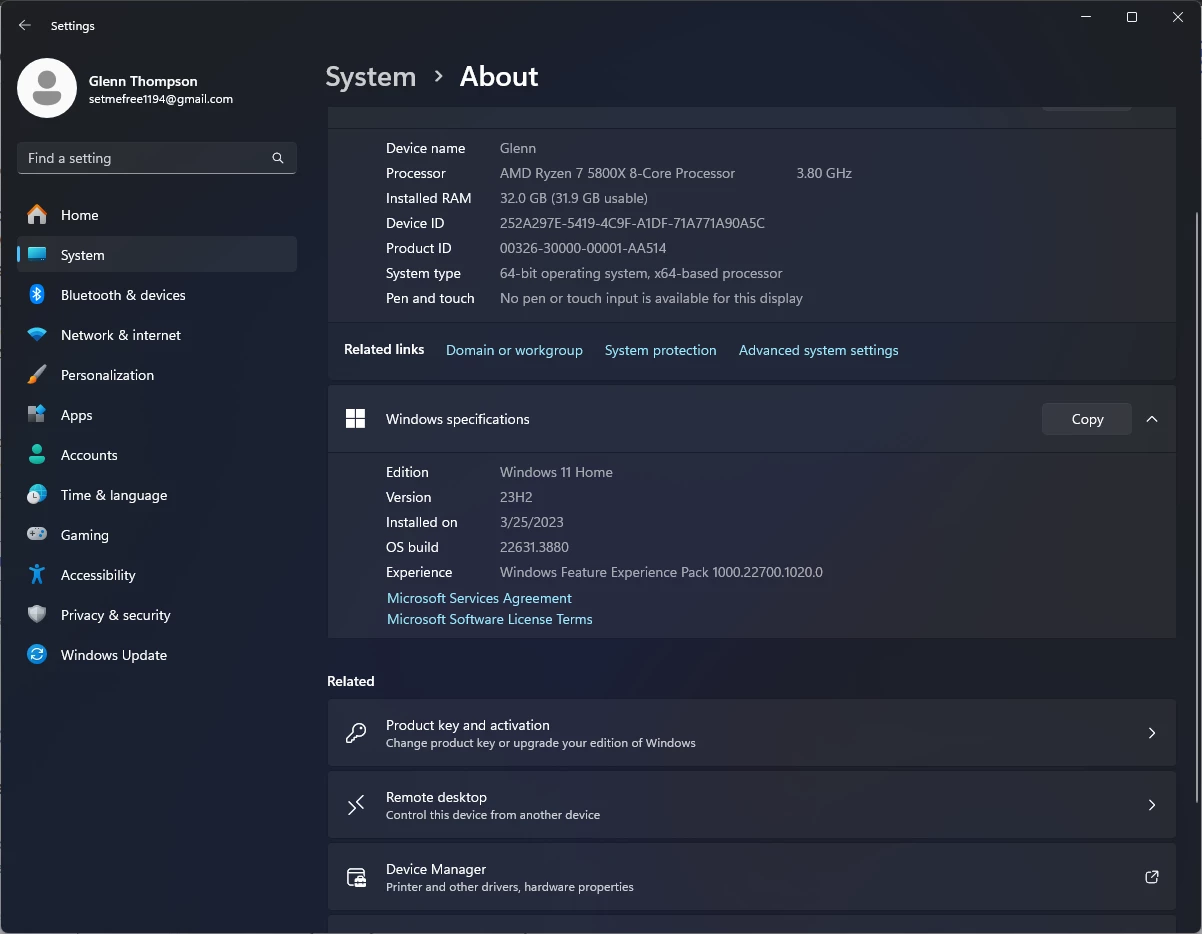
Task: Navigate to Windows Update section
Action: [157, 655]
